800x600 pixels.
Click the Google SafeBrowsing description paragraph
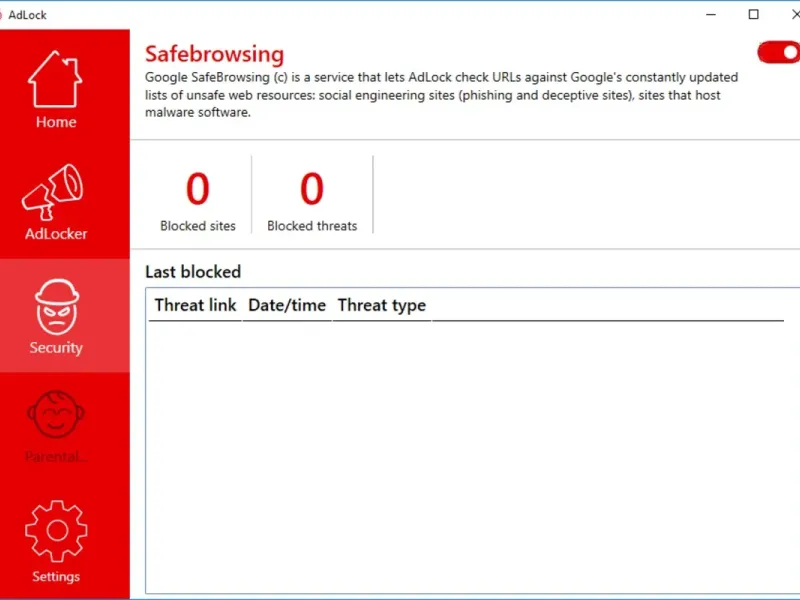(x=441, y=95)
